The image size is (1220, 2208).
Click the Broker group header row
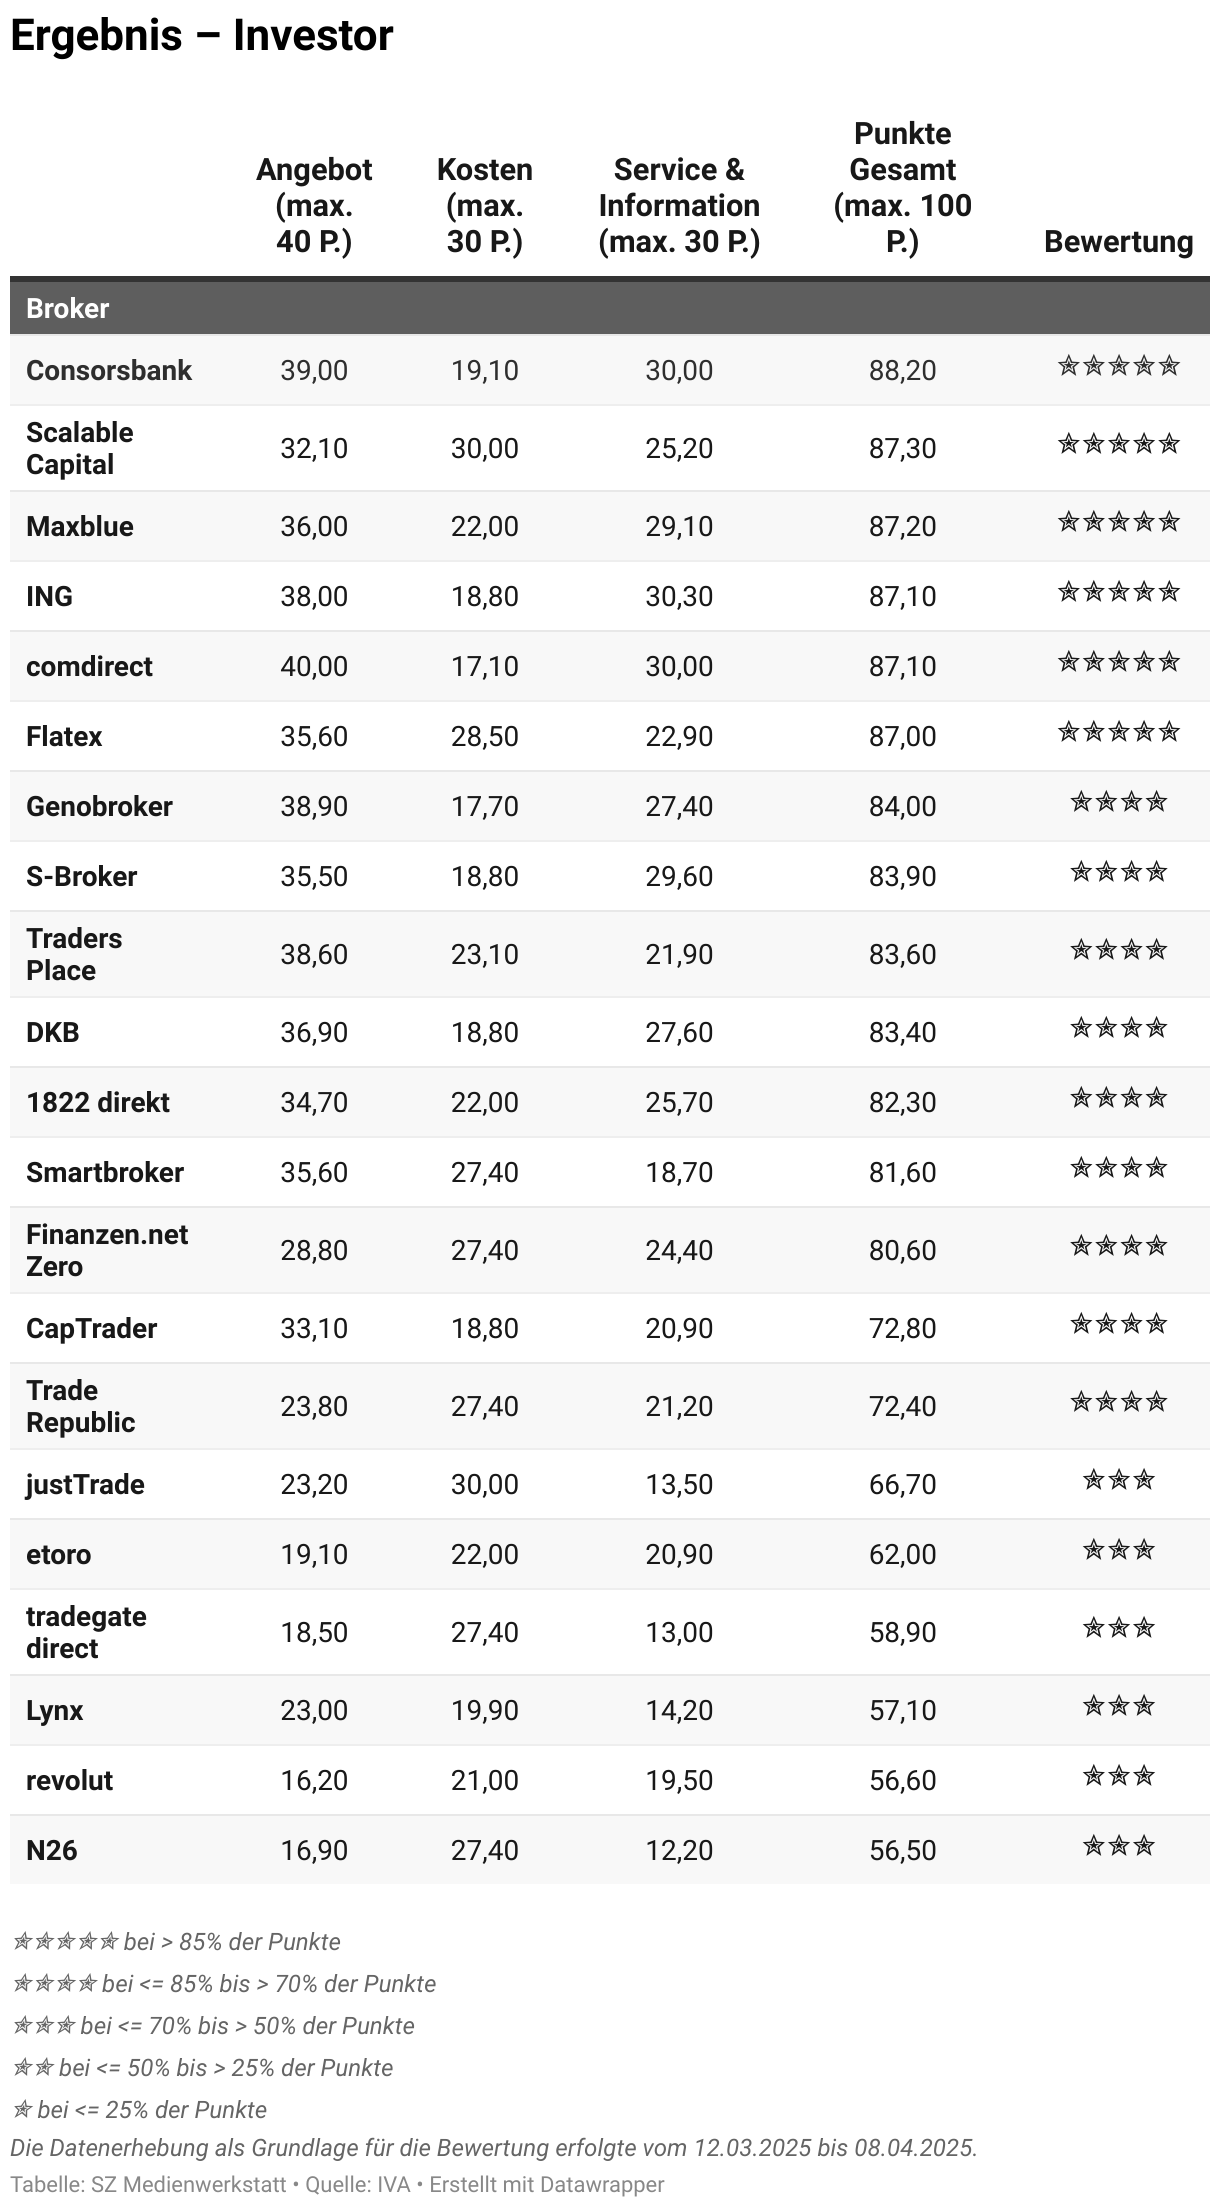(x=610, y=308)
